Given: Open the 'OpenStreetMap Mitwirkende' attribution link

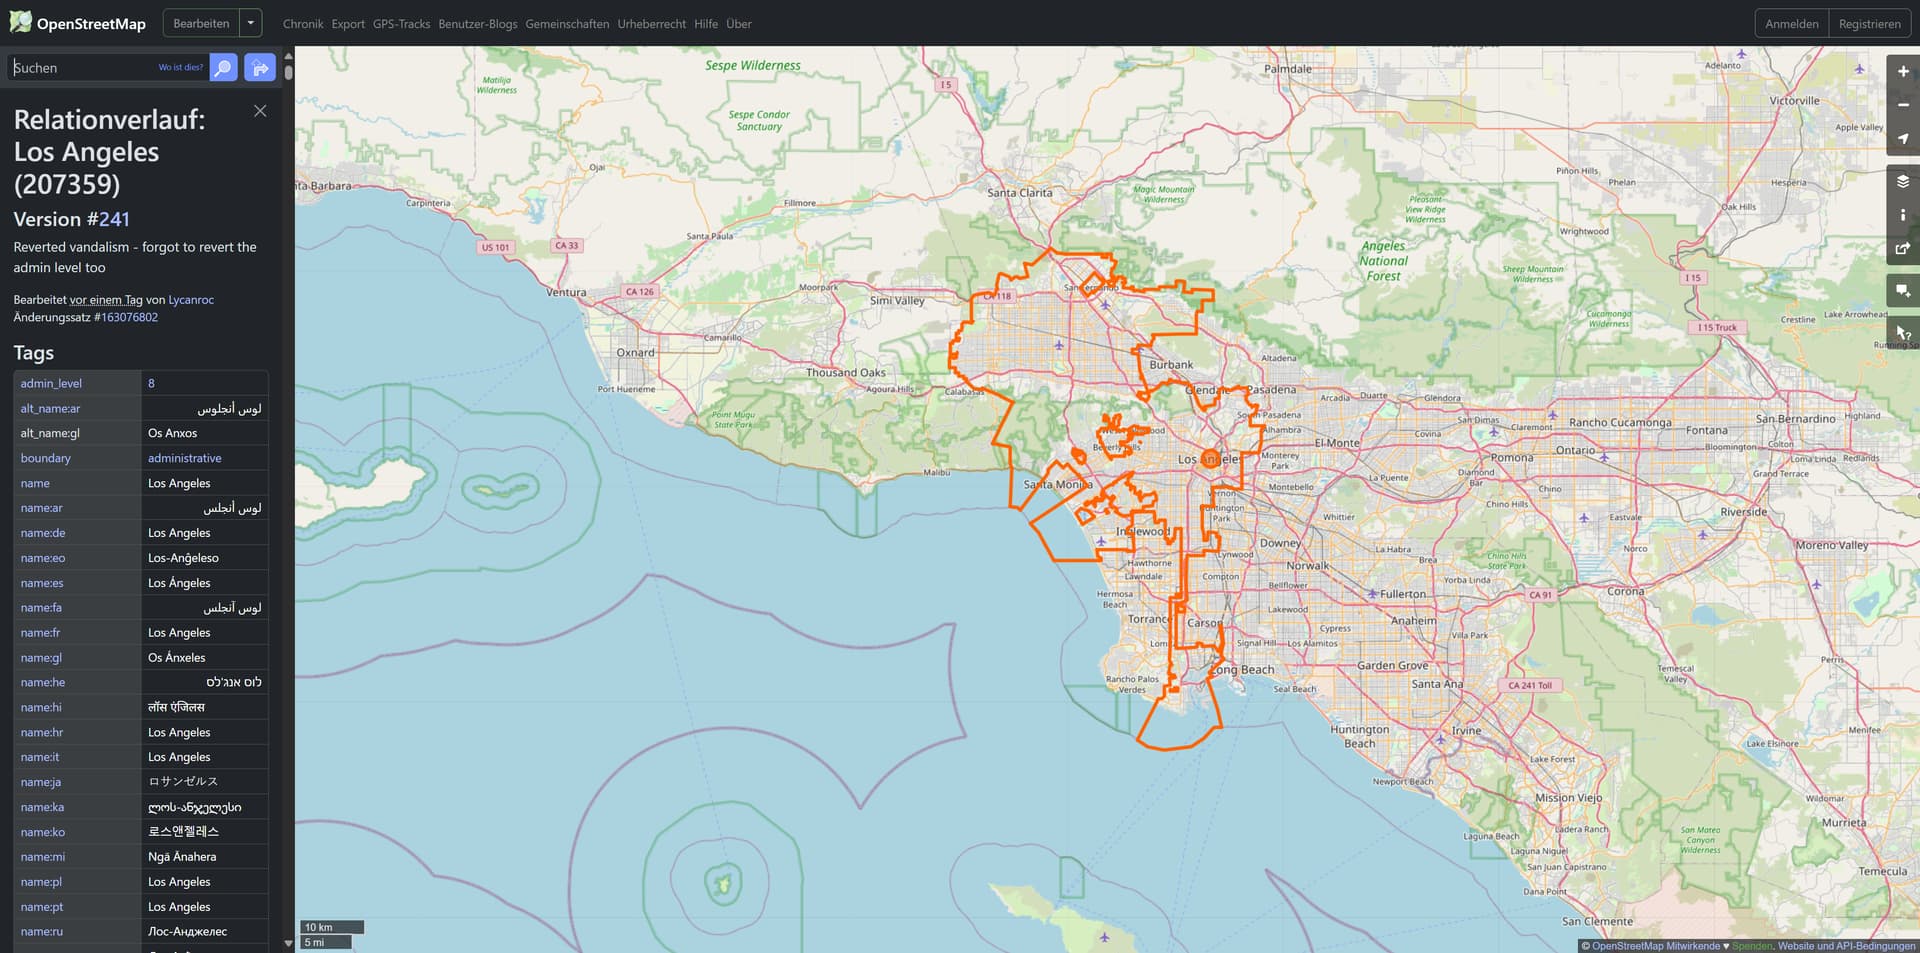Looking at the screenshot, I should coord(1656,946).
